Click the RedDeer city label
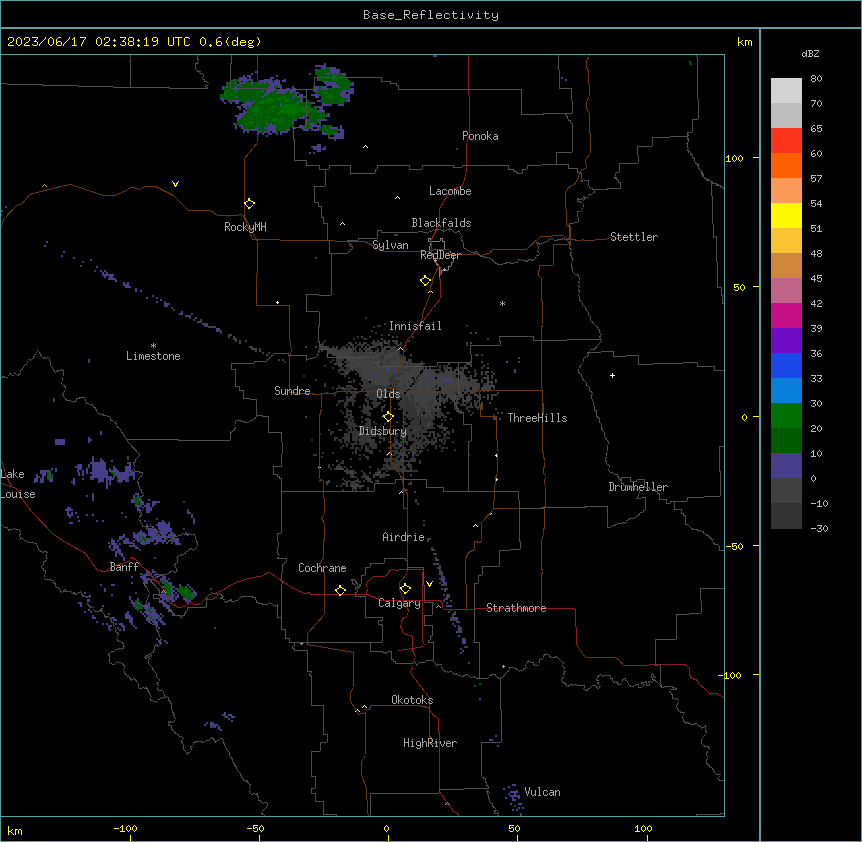Viewport: 862px width, 842px height. (x=440, y=255)
